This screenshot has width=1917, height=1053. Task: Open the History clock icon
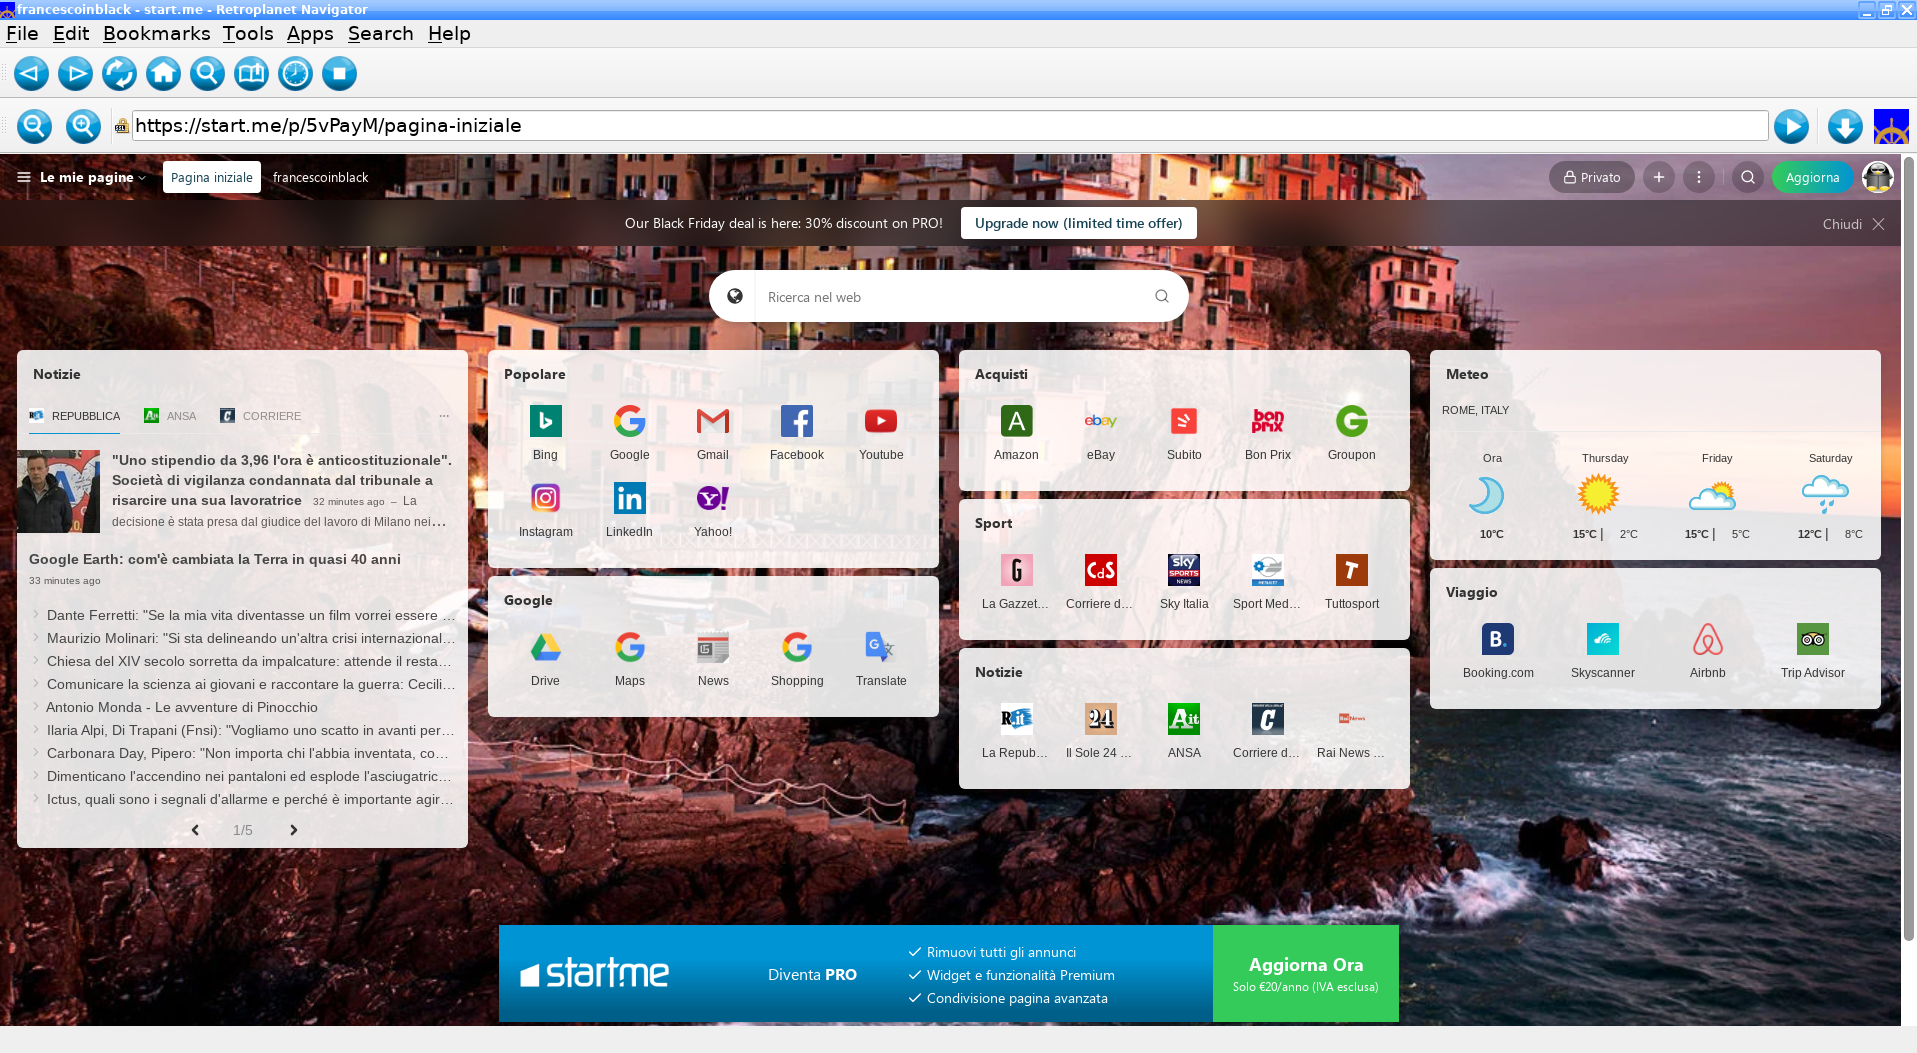[x=295, y=73]
